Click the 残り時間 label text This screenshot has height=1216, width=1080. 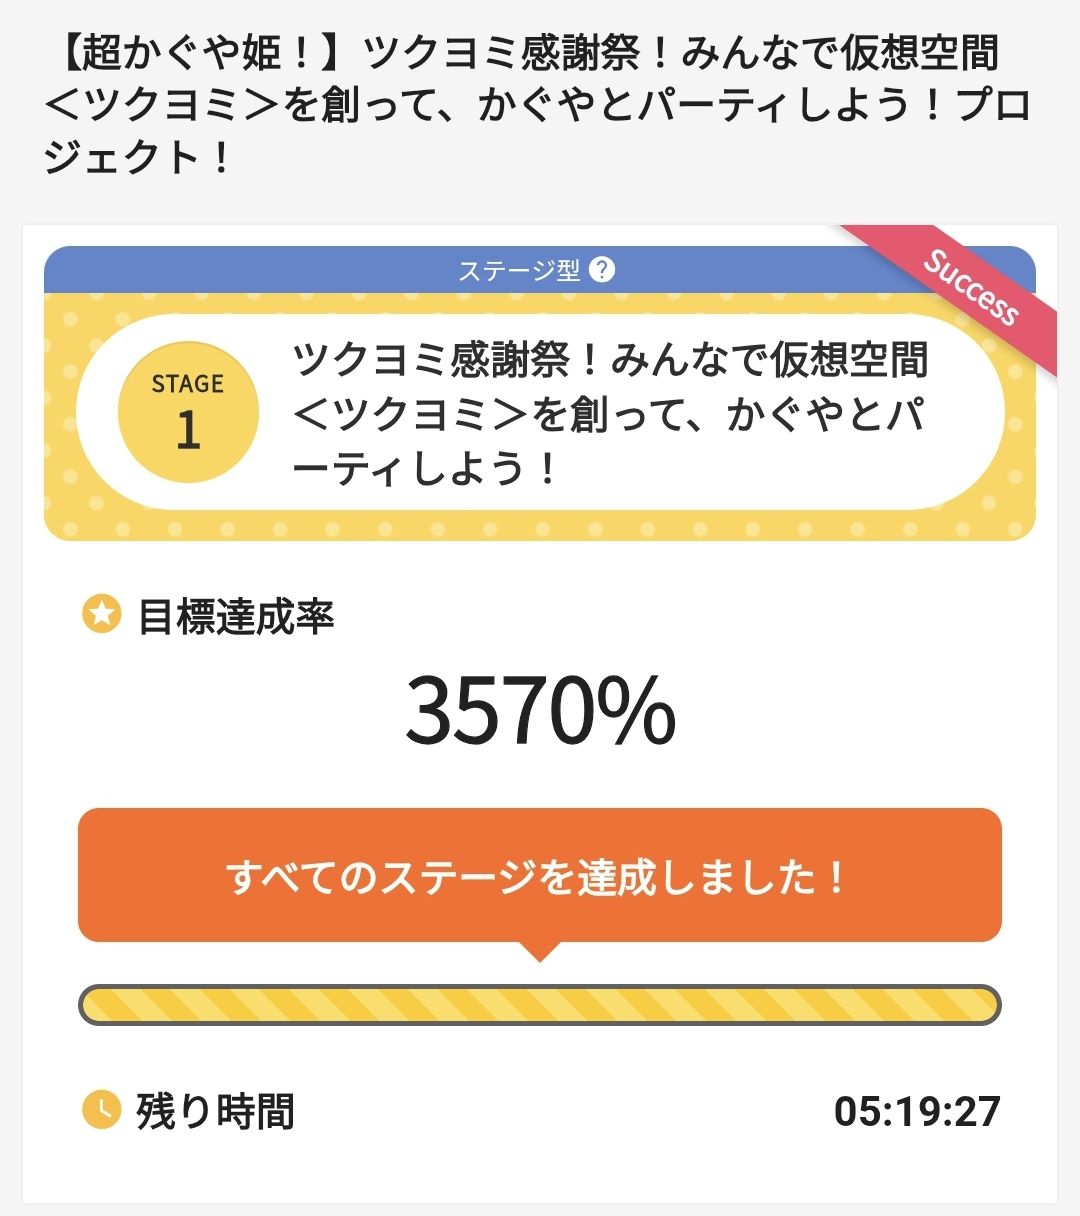point(216,1111)
